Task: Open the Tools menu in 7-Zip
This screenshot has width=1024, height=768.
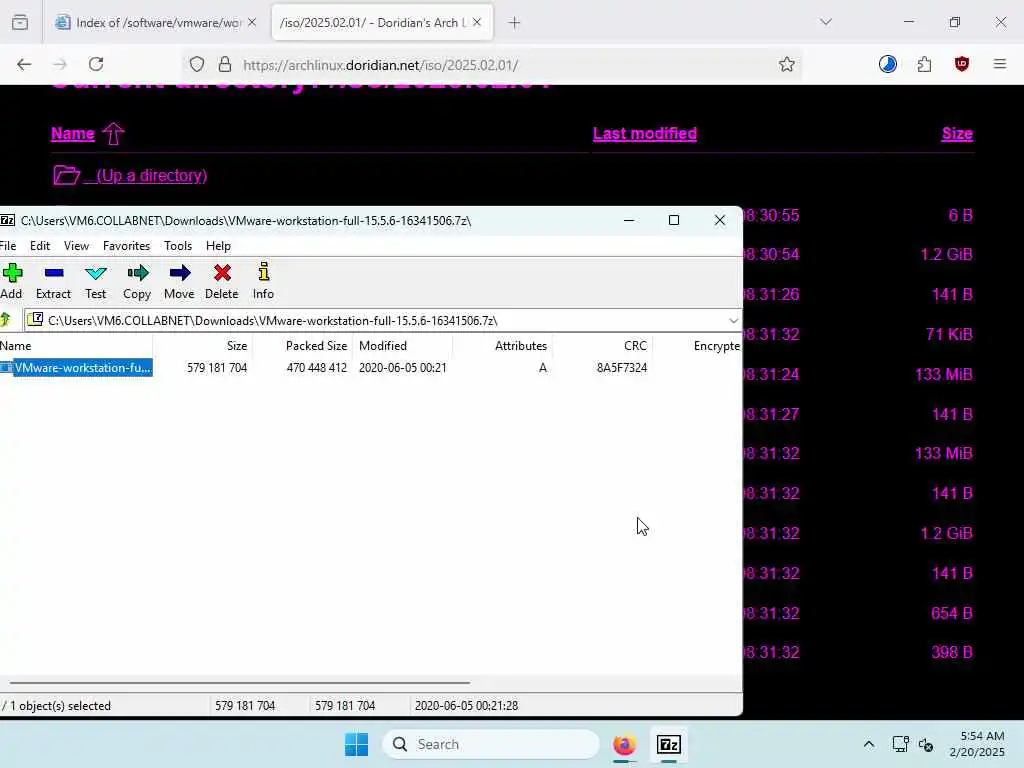Action: click(178, 246)
